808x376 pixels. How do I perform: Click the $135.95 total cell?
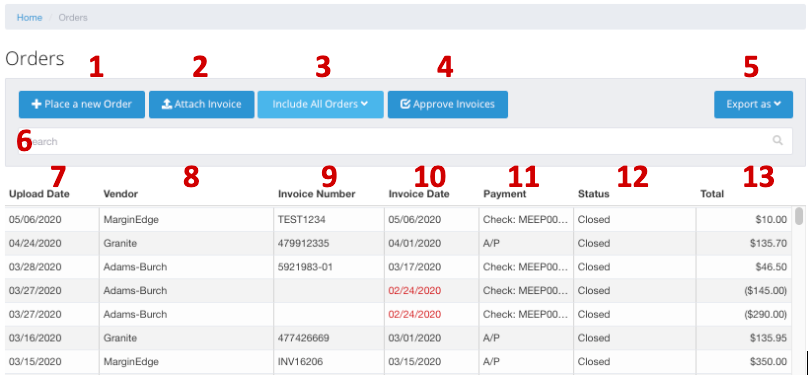[x=769, y=338]
